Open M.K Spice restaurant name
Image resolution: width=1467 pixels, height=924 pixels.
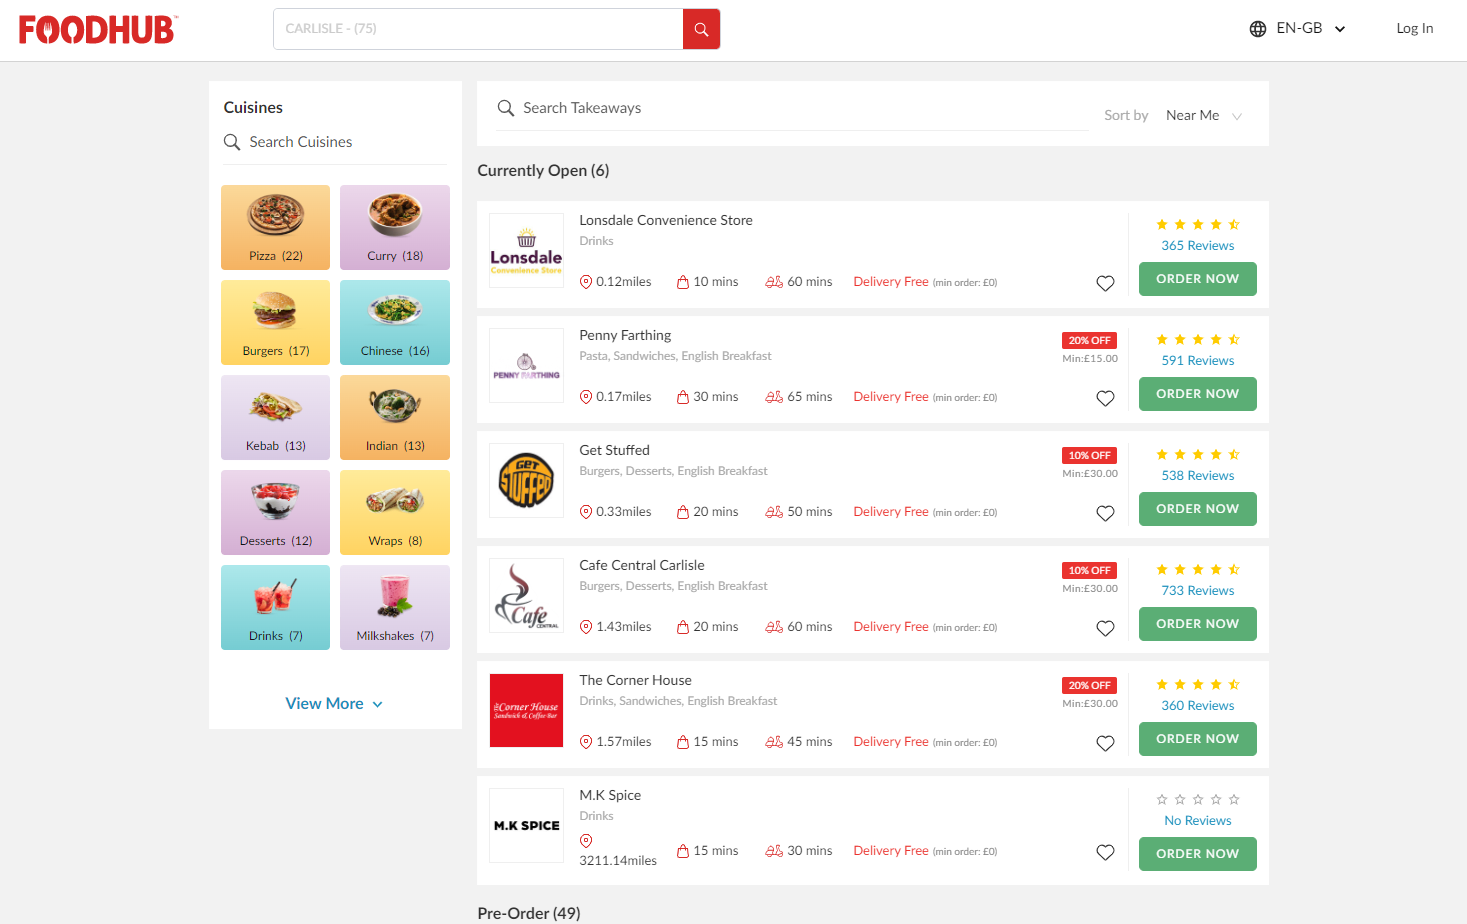pyautogui.click(x=610, y=796)
